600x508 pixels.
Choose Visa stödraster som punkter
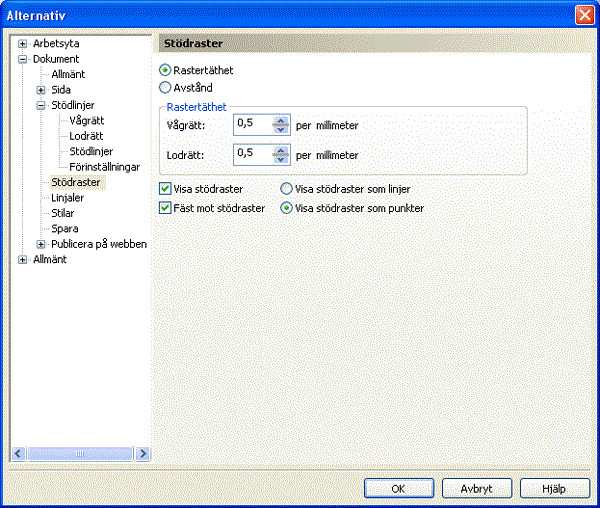tap(287, 208)
